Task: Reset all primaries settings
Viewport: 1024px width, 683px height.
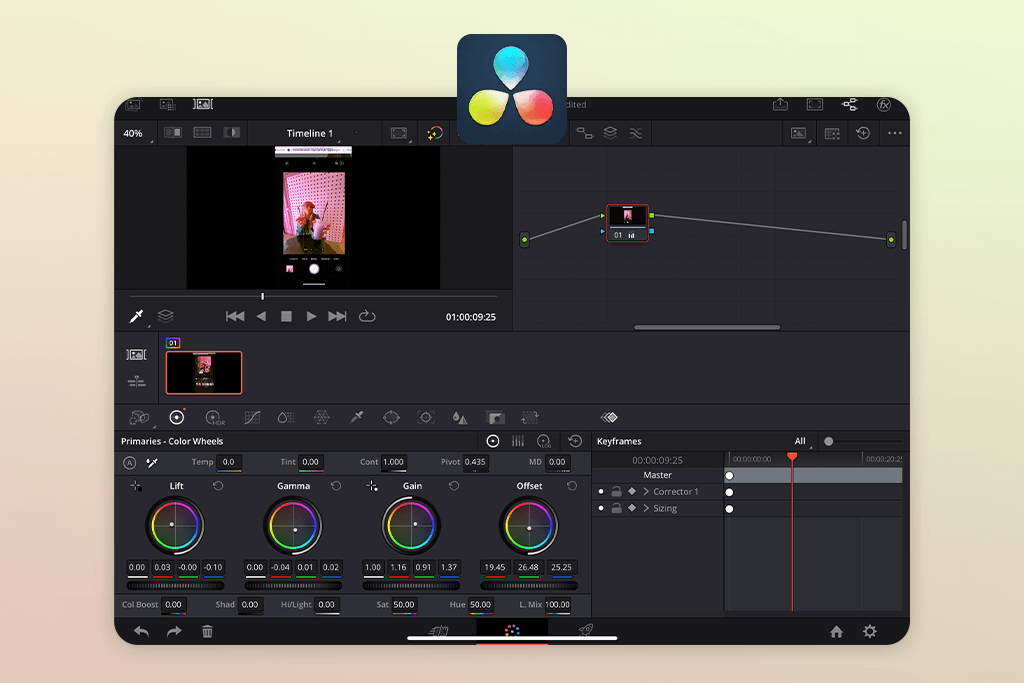Action: [x=575, y=441]
